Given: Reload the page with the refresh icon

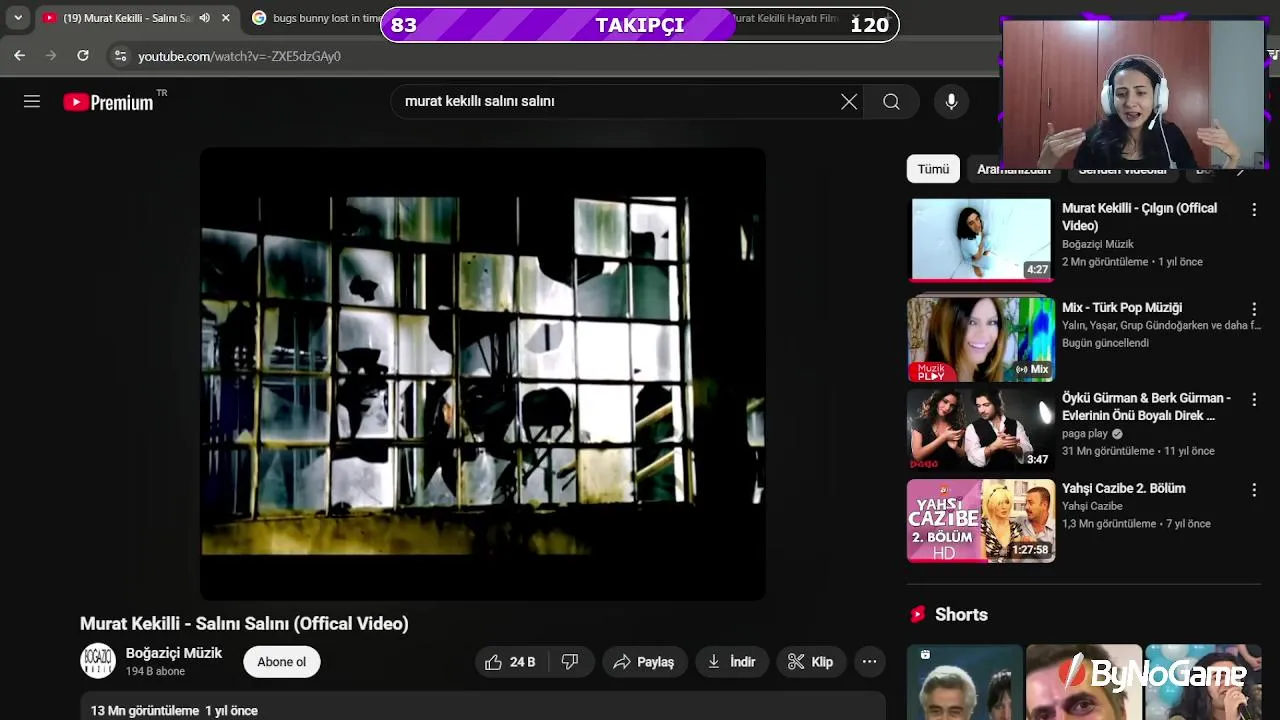Looking at the screenshot, I should tap(83, 56).
